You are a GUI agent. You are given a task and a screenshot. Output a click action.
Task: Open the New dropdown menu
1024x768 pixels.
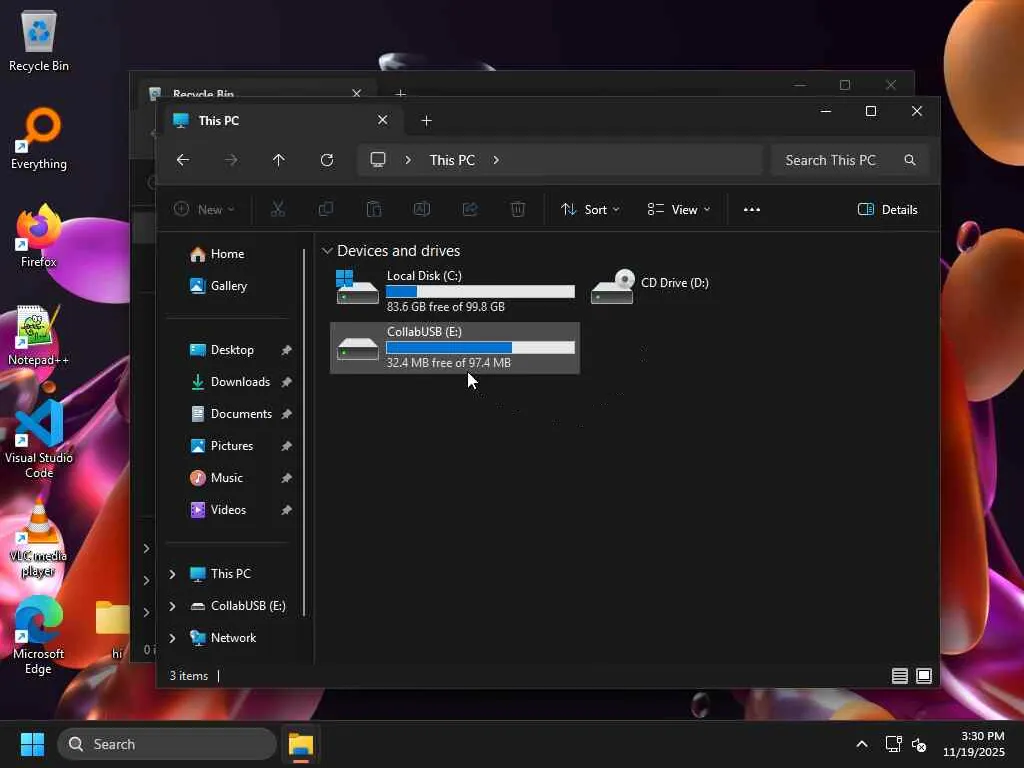204,210
